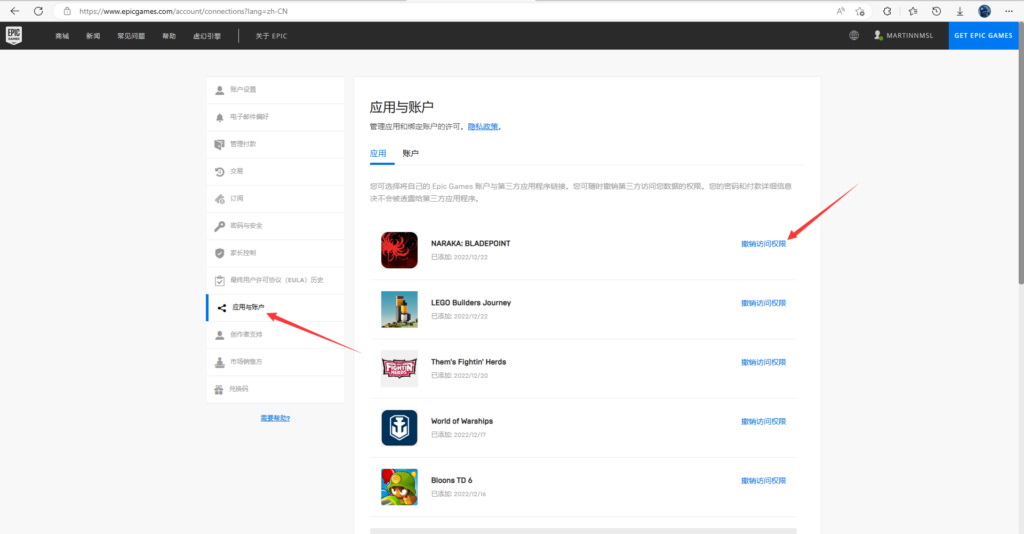Switch to the 账户 tab
This screenshot has height=534, width=1024.
pos(410,154)
